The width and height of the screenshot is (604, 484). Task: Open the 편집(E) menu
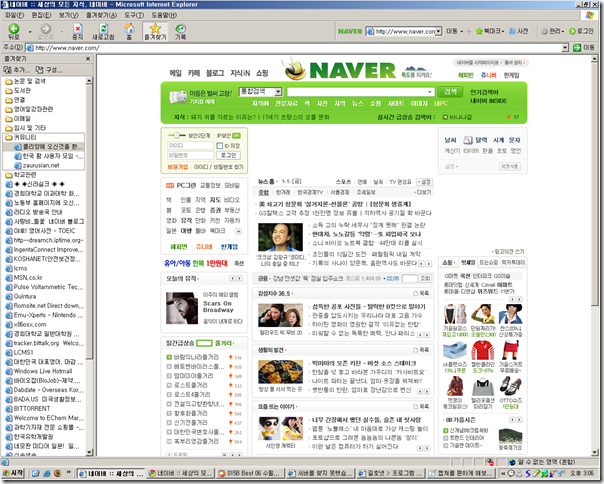pos(41,15)
